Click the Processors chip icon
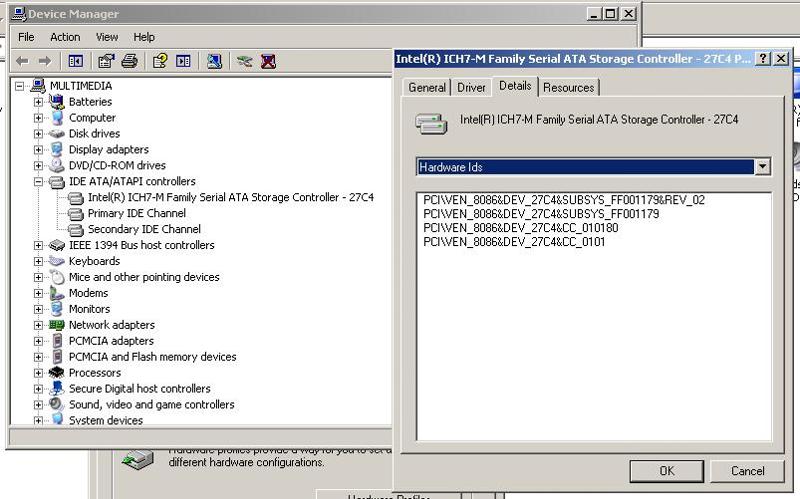The height and width of the screenshot is (499, 800). click(x=57, y=372)
